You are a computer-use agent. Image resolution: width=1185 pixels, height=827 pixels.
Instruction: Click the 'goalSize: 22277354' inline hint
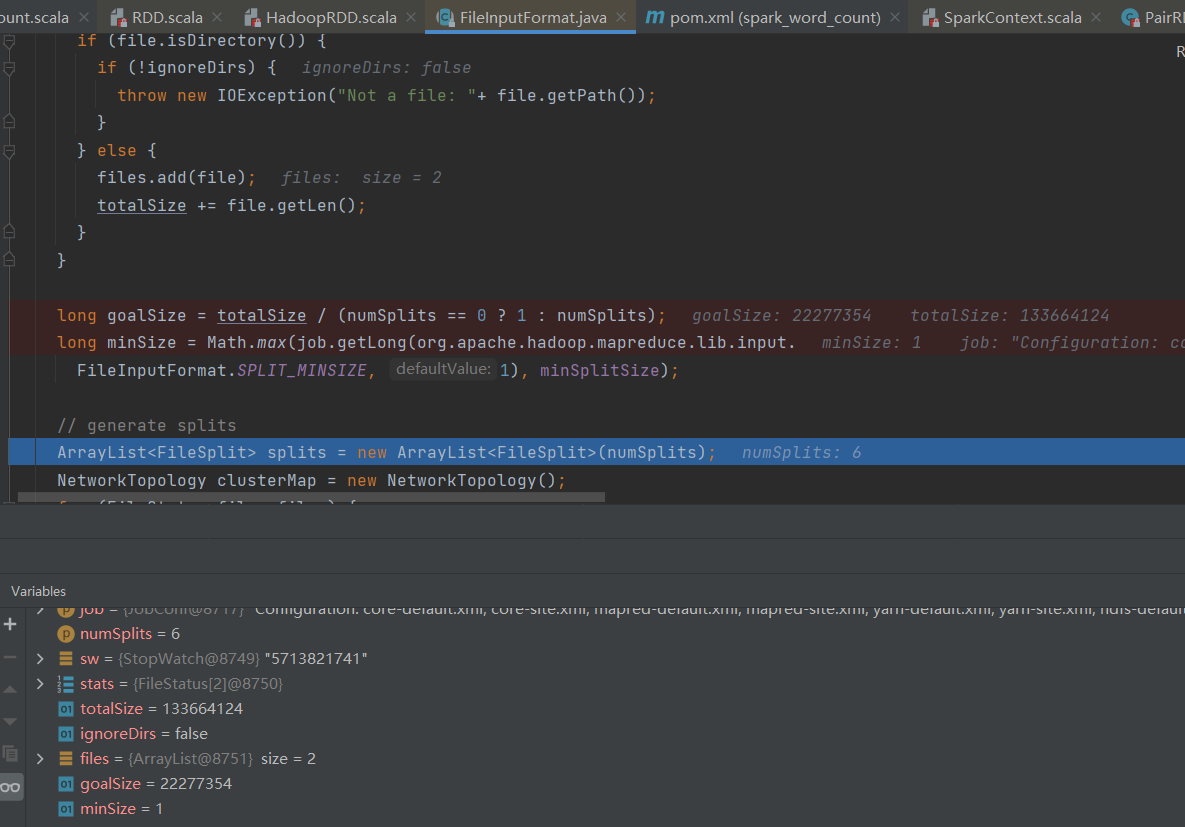point(781,315)
